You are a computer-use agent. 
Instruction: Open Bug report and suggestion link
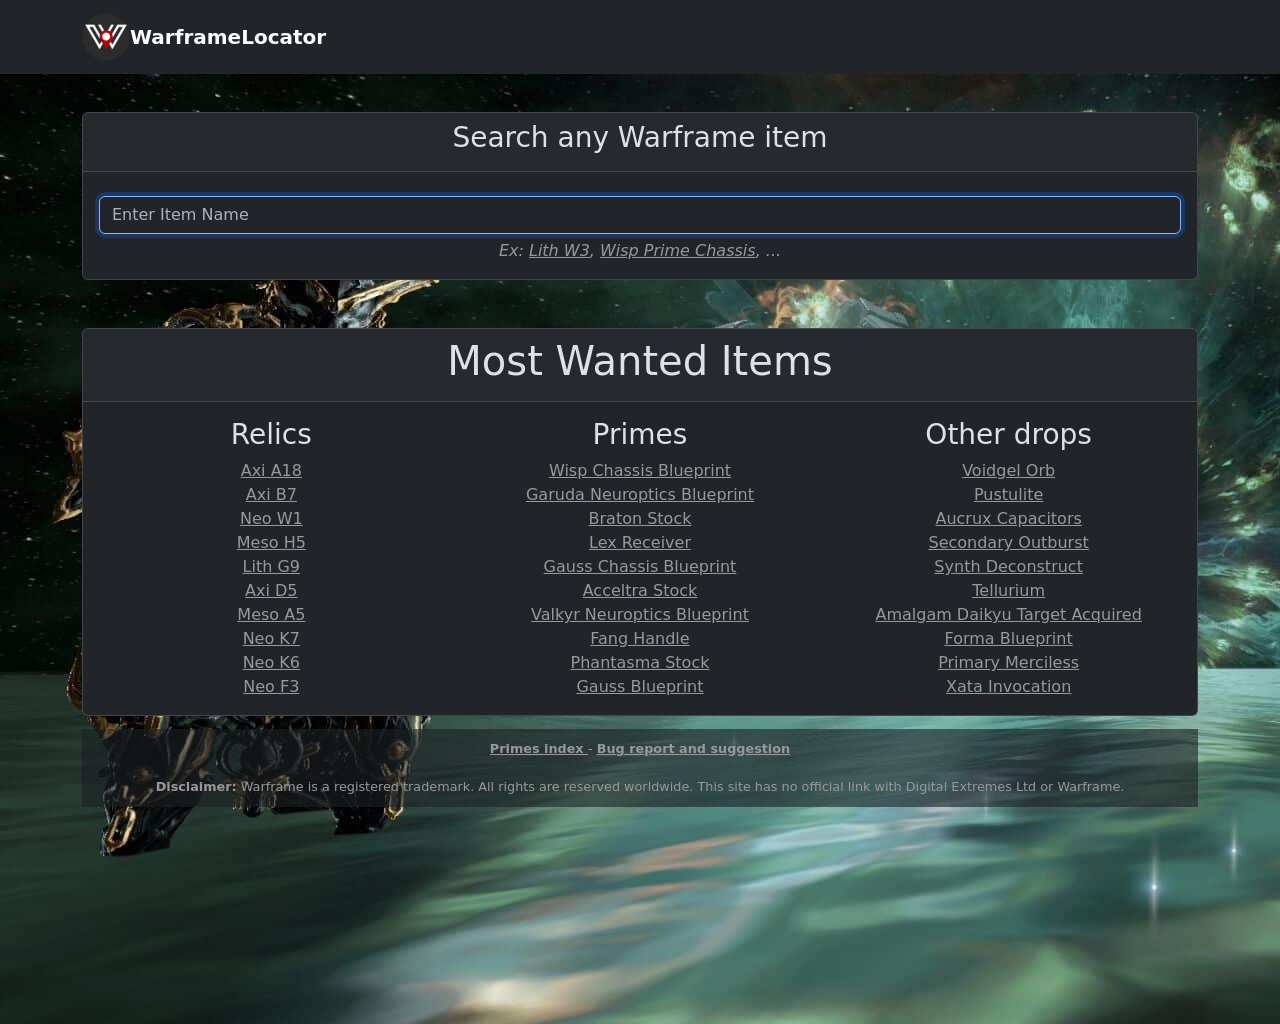point(693,749)
